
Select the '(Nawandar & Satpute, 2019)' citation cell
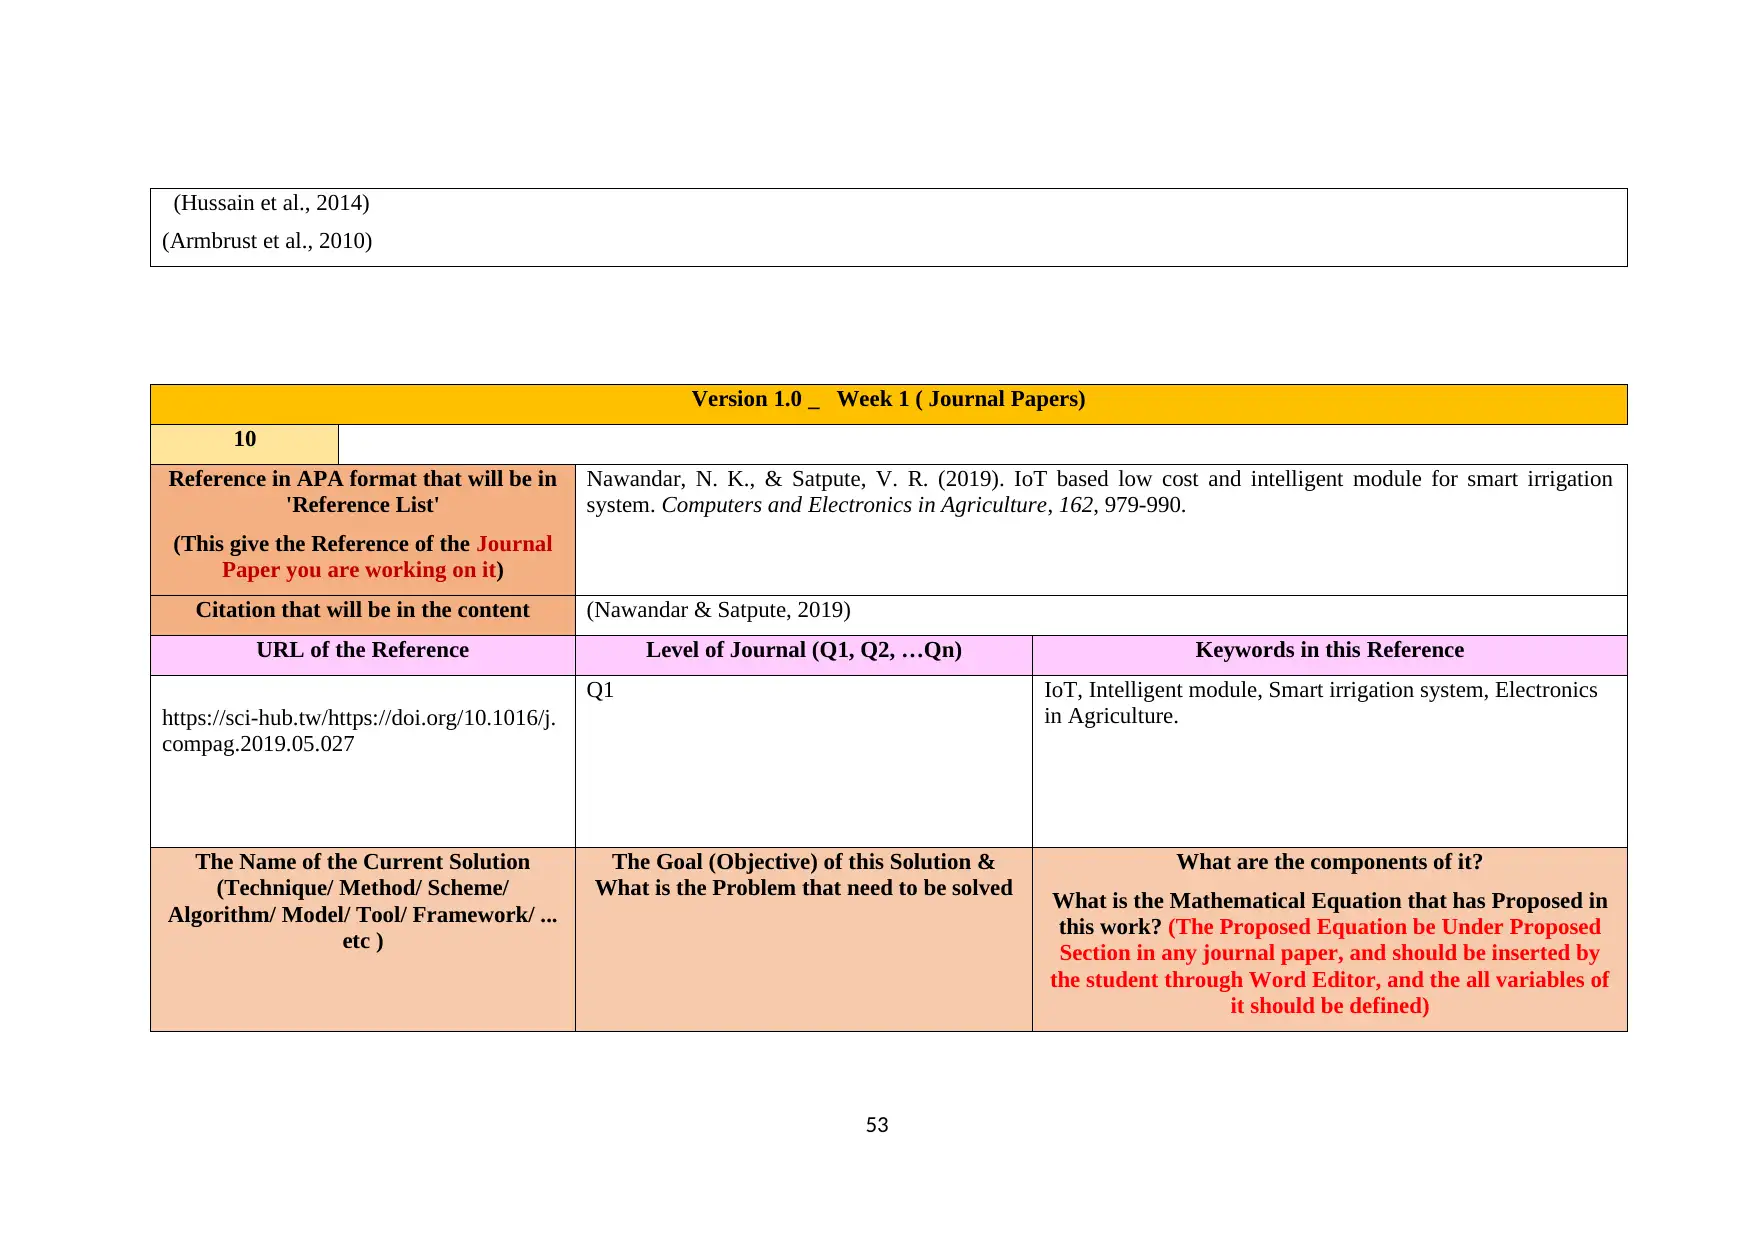pyautogui.click(x=1101, y=615)
